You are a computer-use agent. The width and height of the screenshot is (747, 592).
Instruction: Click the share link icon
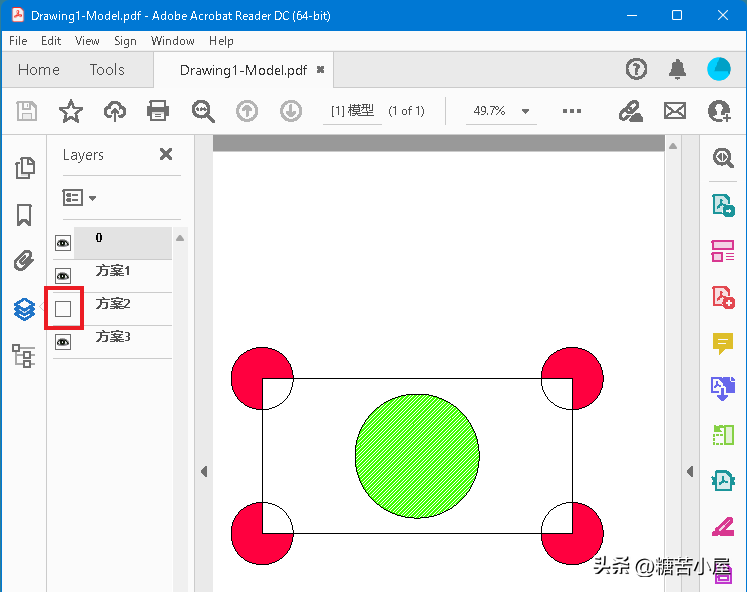(x=631, y=111)
